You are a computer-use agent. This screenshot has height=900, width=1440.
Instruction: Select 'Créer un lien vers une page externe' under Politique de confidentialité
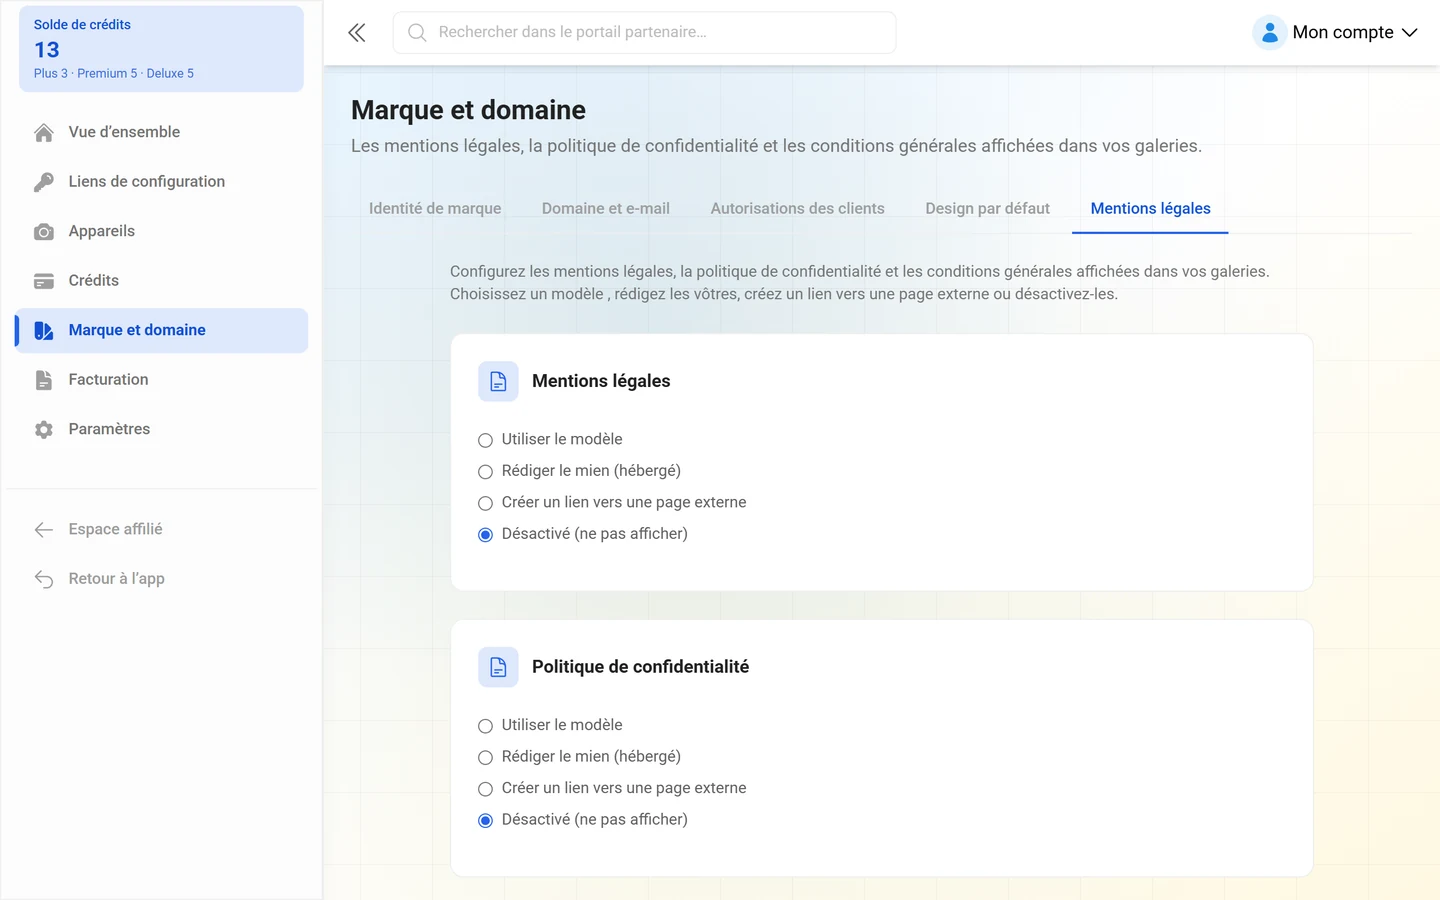[x=485, y=789]
